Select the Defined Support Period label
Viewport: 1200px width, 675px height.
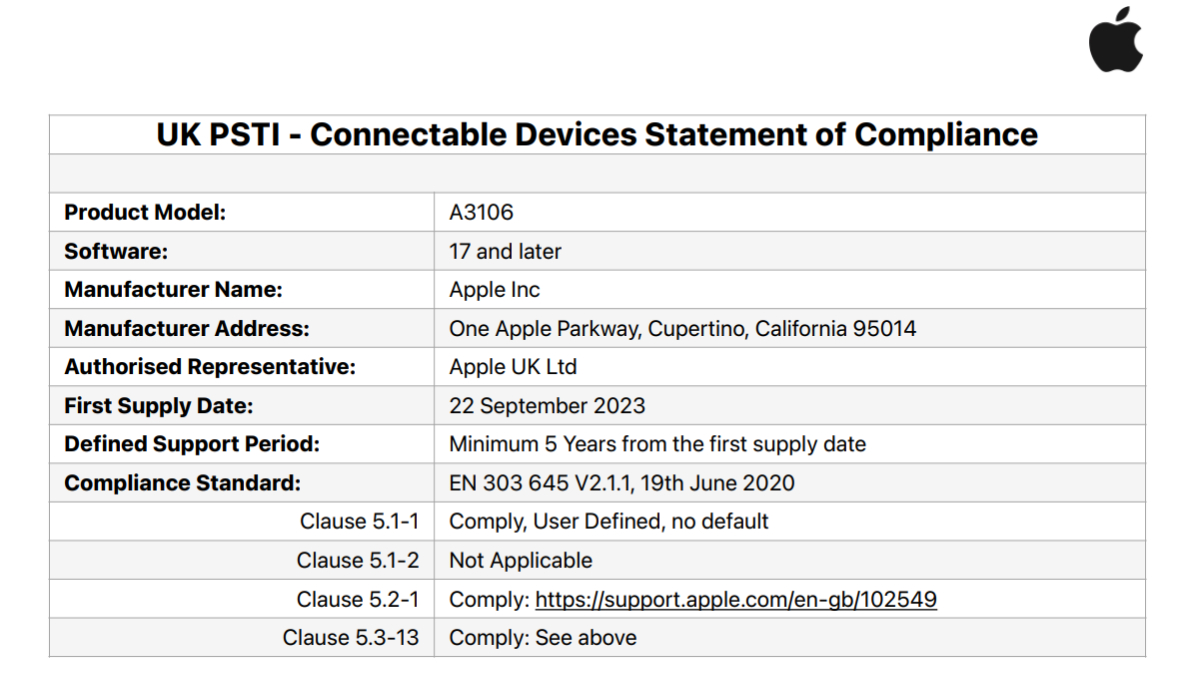pos(192,444)
